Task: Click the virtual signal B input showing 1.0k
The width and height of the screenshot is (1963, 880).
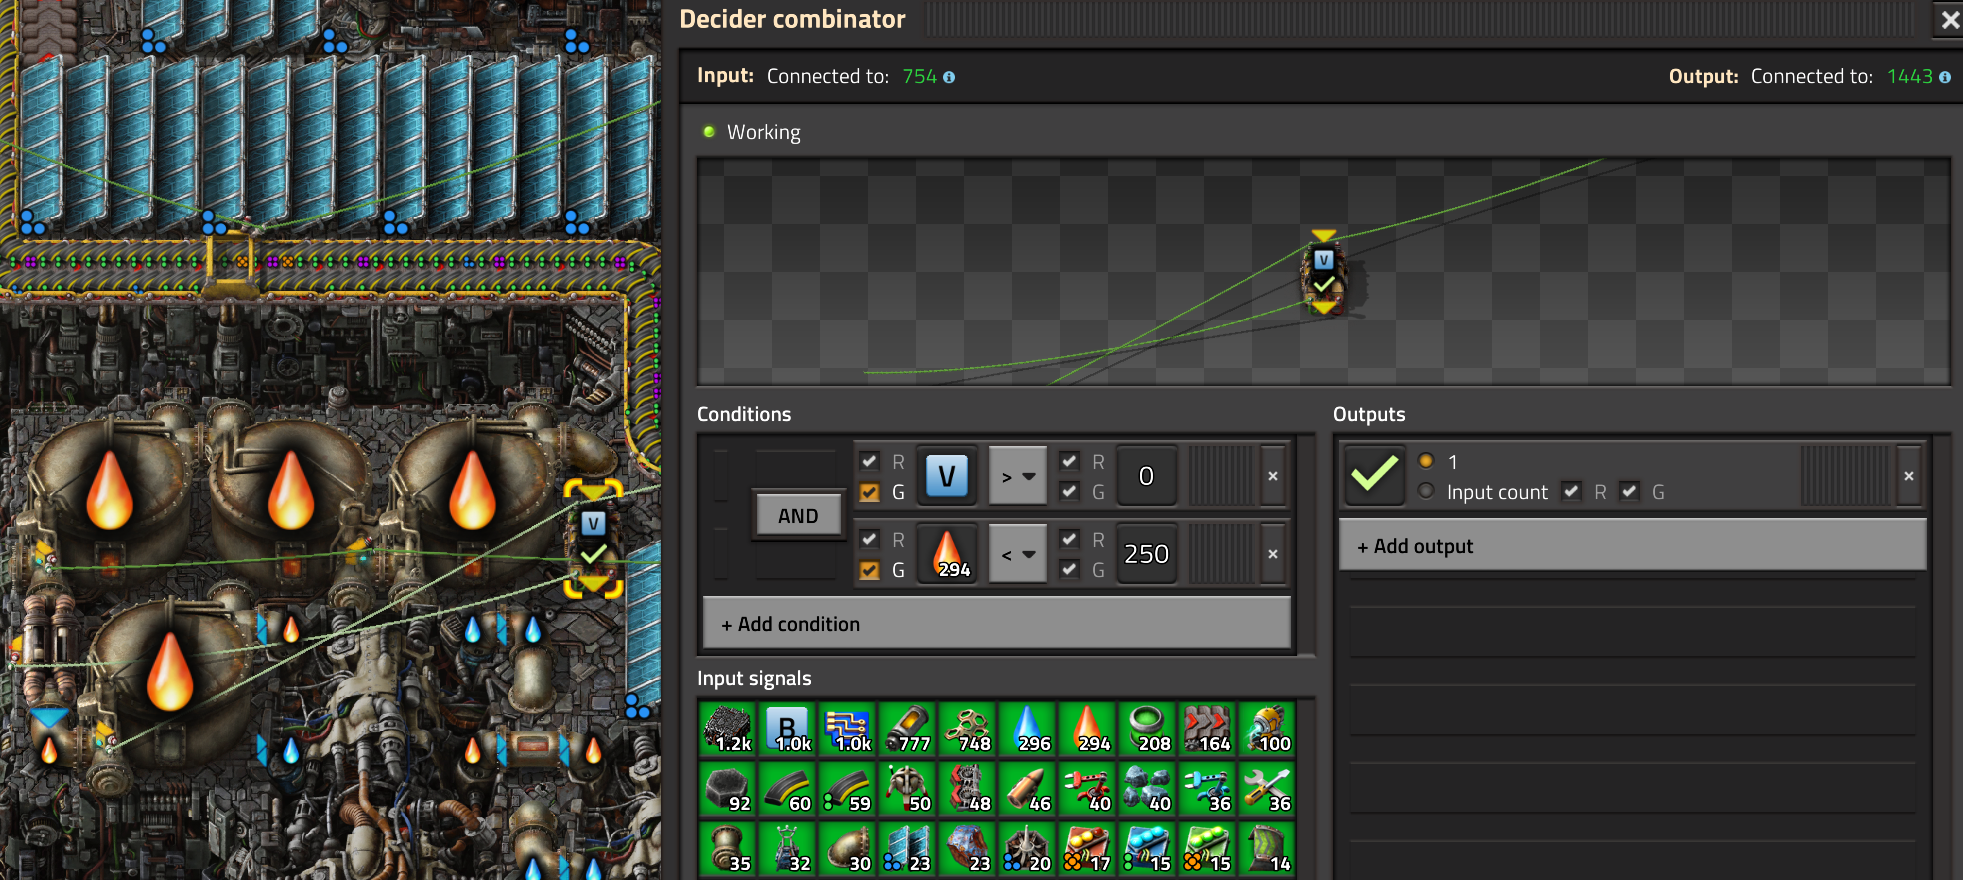Action: [788, 729]
